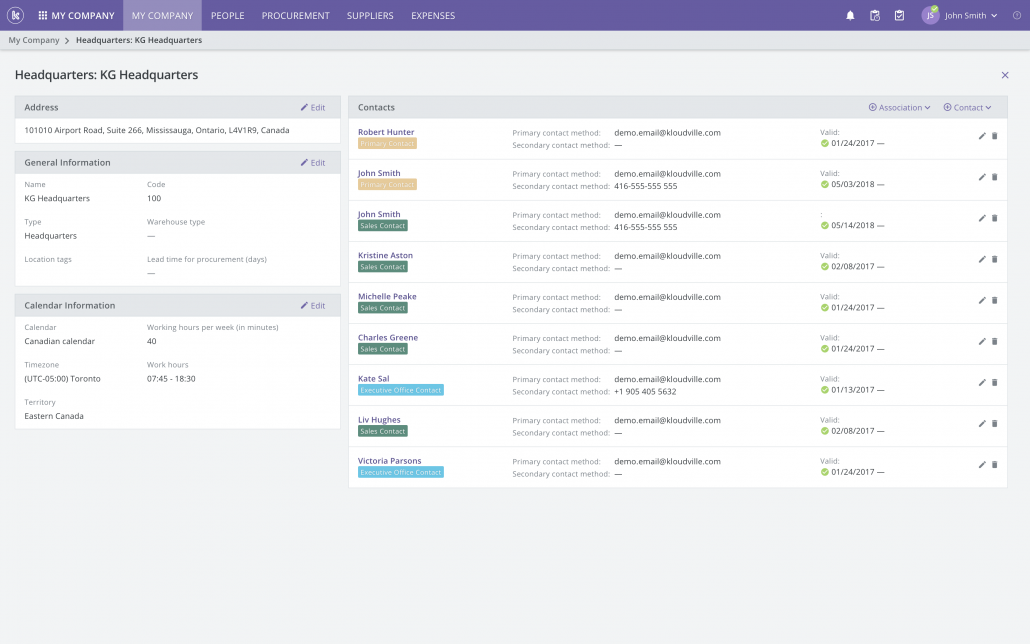Open Liv Hughes' contact link

tap(379, 420)
